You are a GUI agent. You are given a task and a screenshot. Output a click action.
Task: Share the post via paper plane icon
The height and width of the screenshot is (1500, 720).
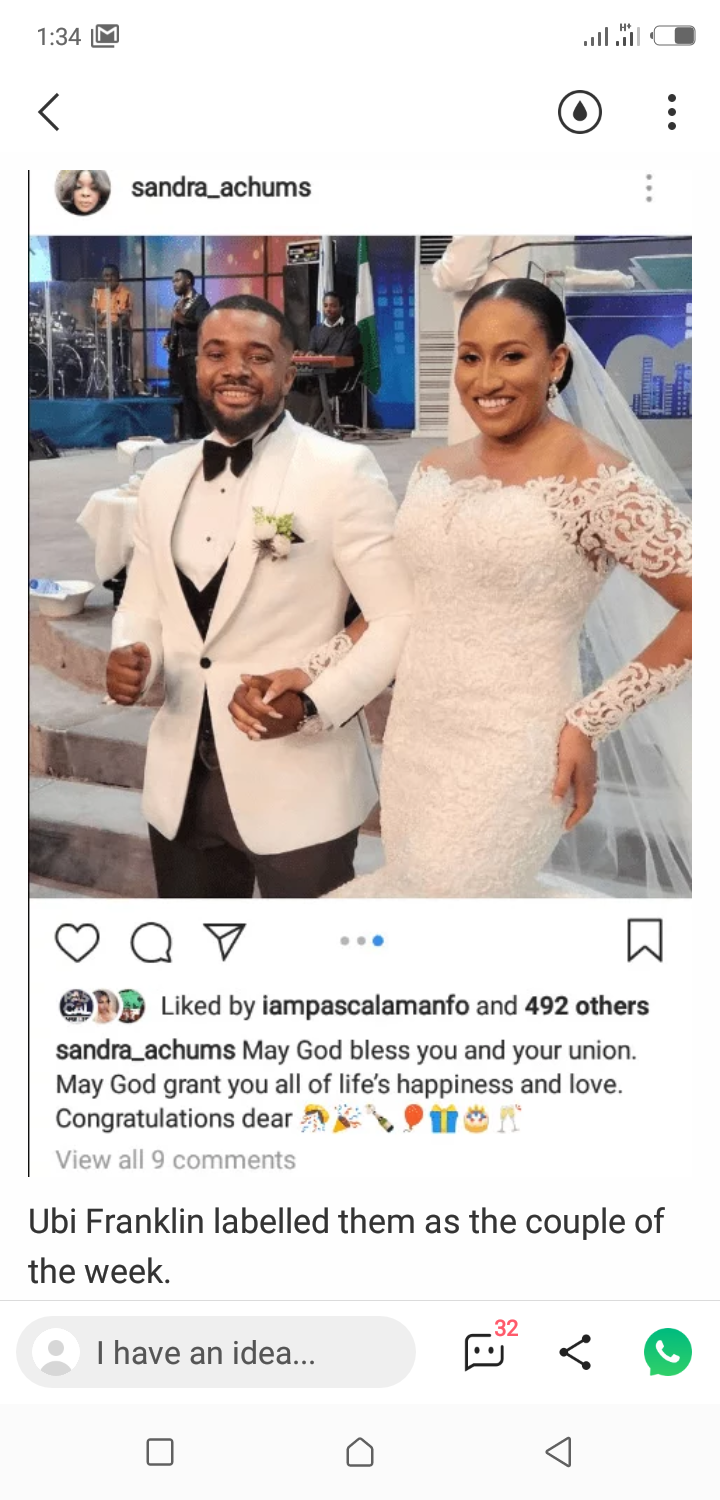224,941
